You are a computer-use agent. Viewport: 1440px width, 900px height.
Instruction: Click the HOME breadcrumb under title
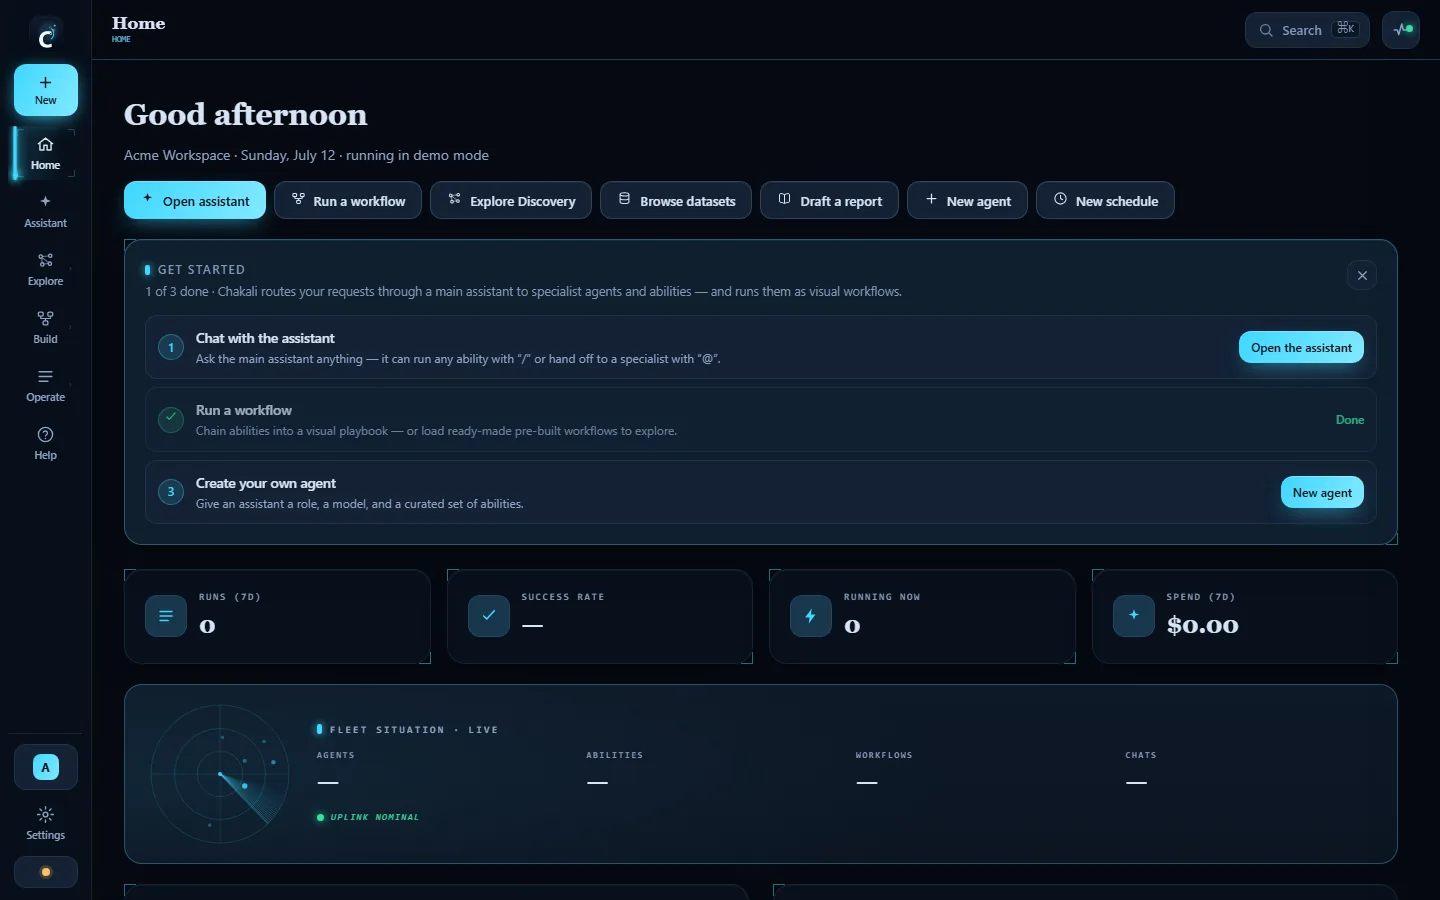point(121,39)
